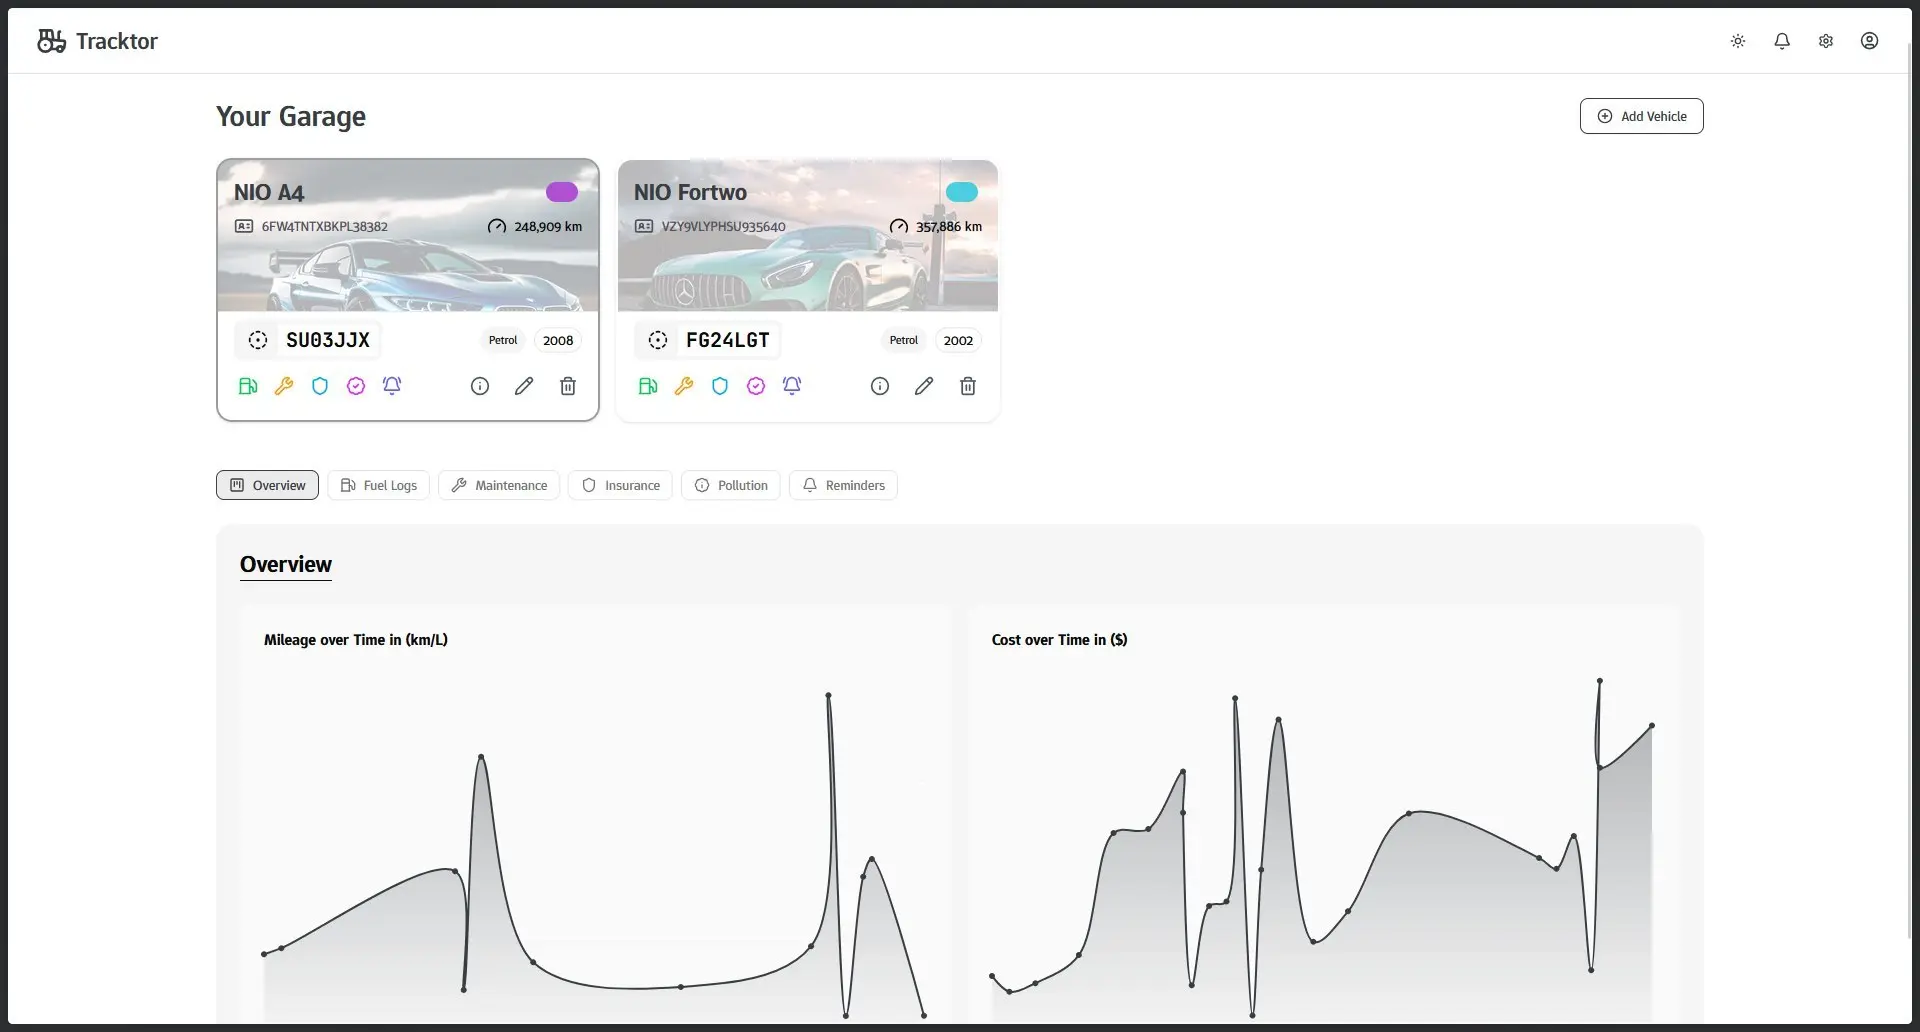This screenshot has height=1032, width=1920.
Task: Click the Add Vehicle button
Action: click(x=1642, y=116)
